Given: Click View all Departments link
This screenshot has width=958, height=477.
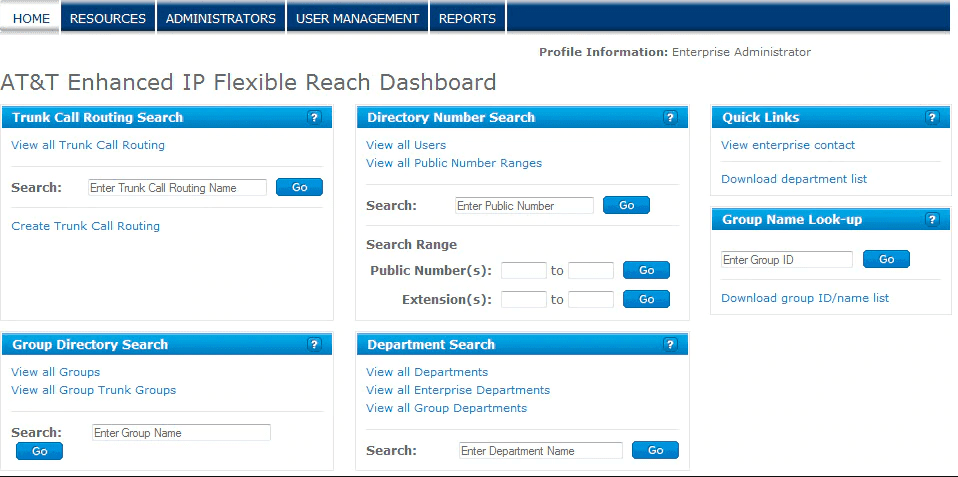Looking at the screenshot, I should (427, 372).
